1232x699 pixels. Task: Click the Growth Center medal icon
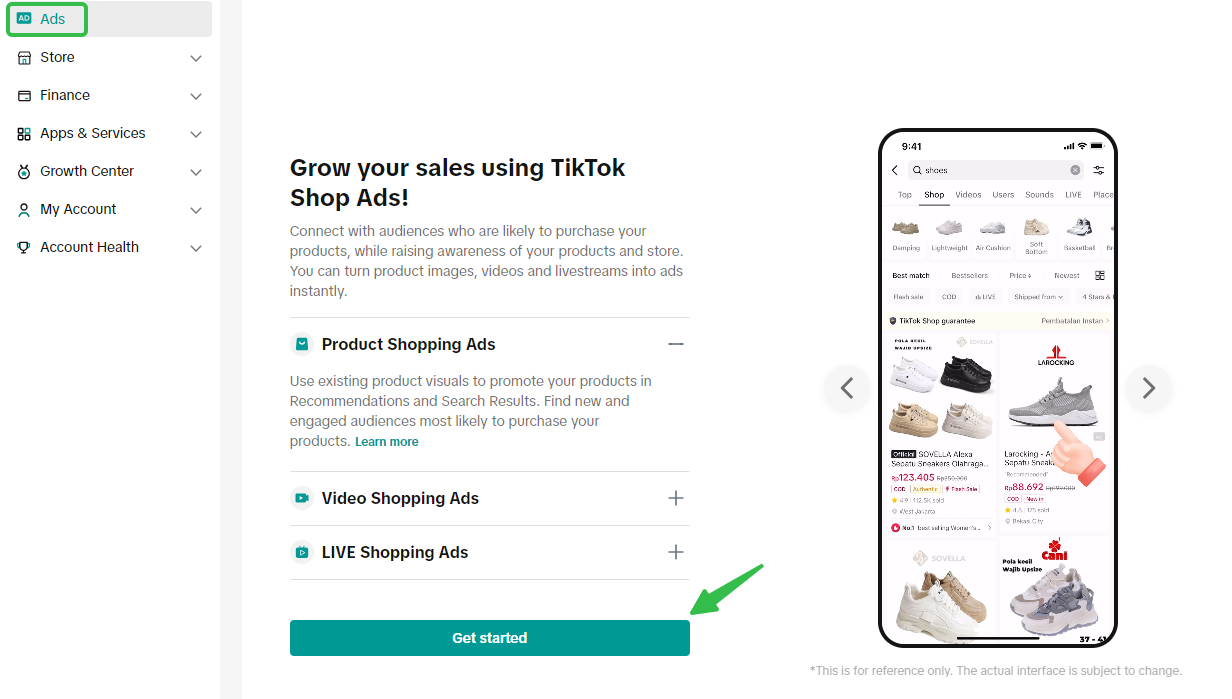(24, 172)
